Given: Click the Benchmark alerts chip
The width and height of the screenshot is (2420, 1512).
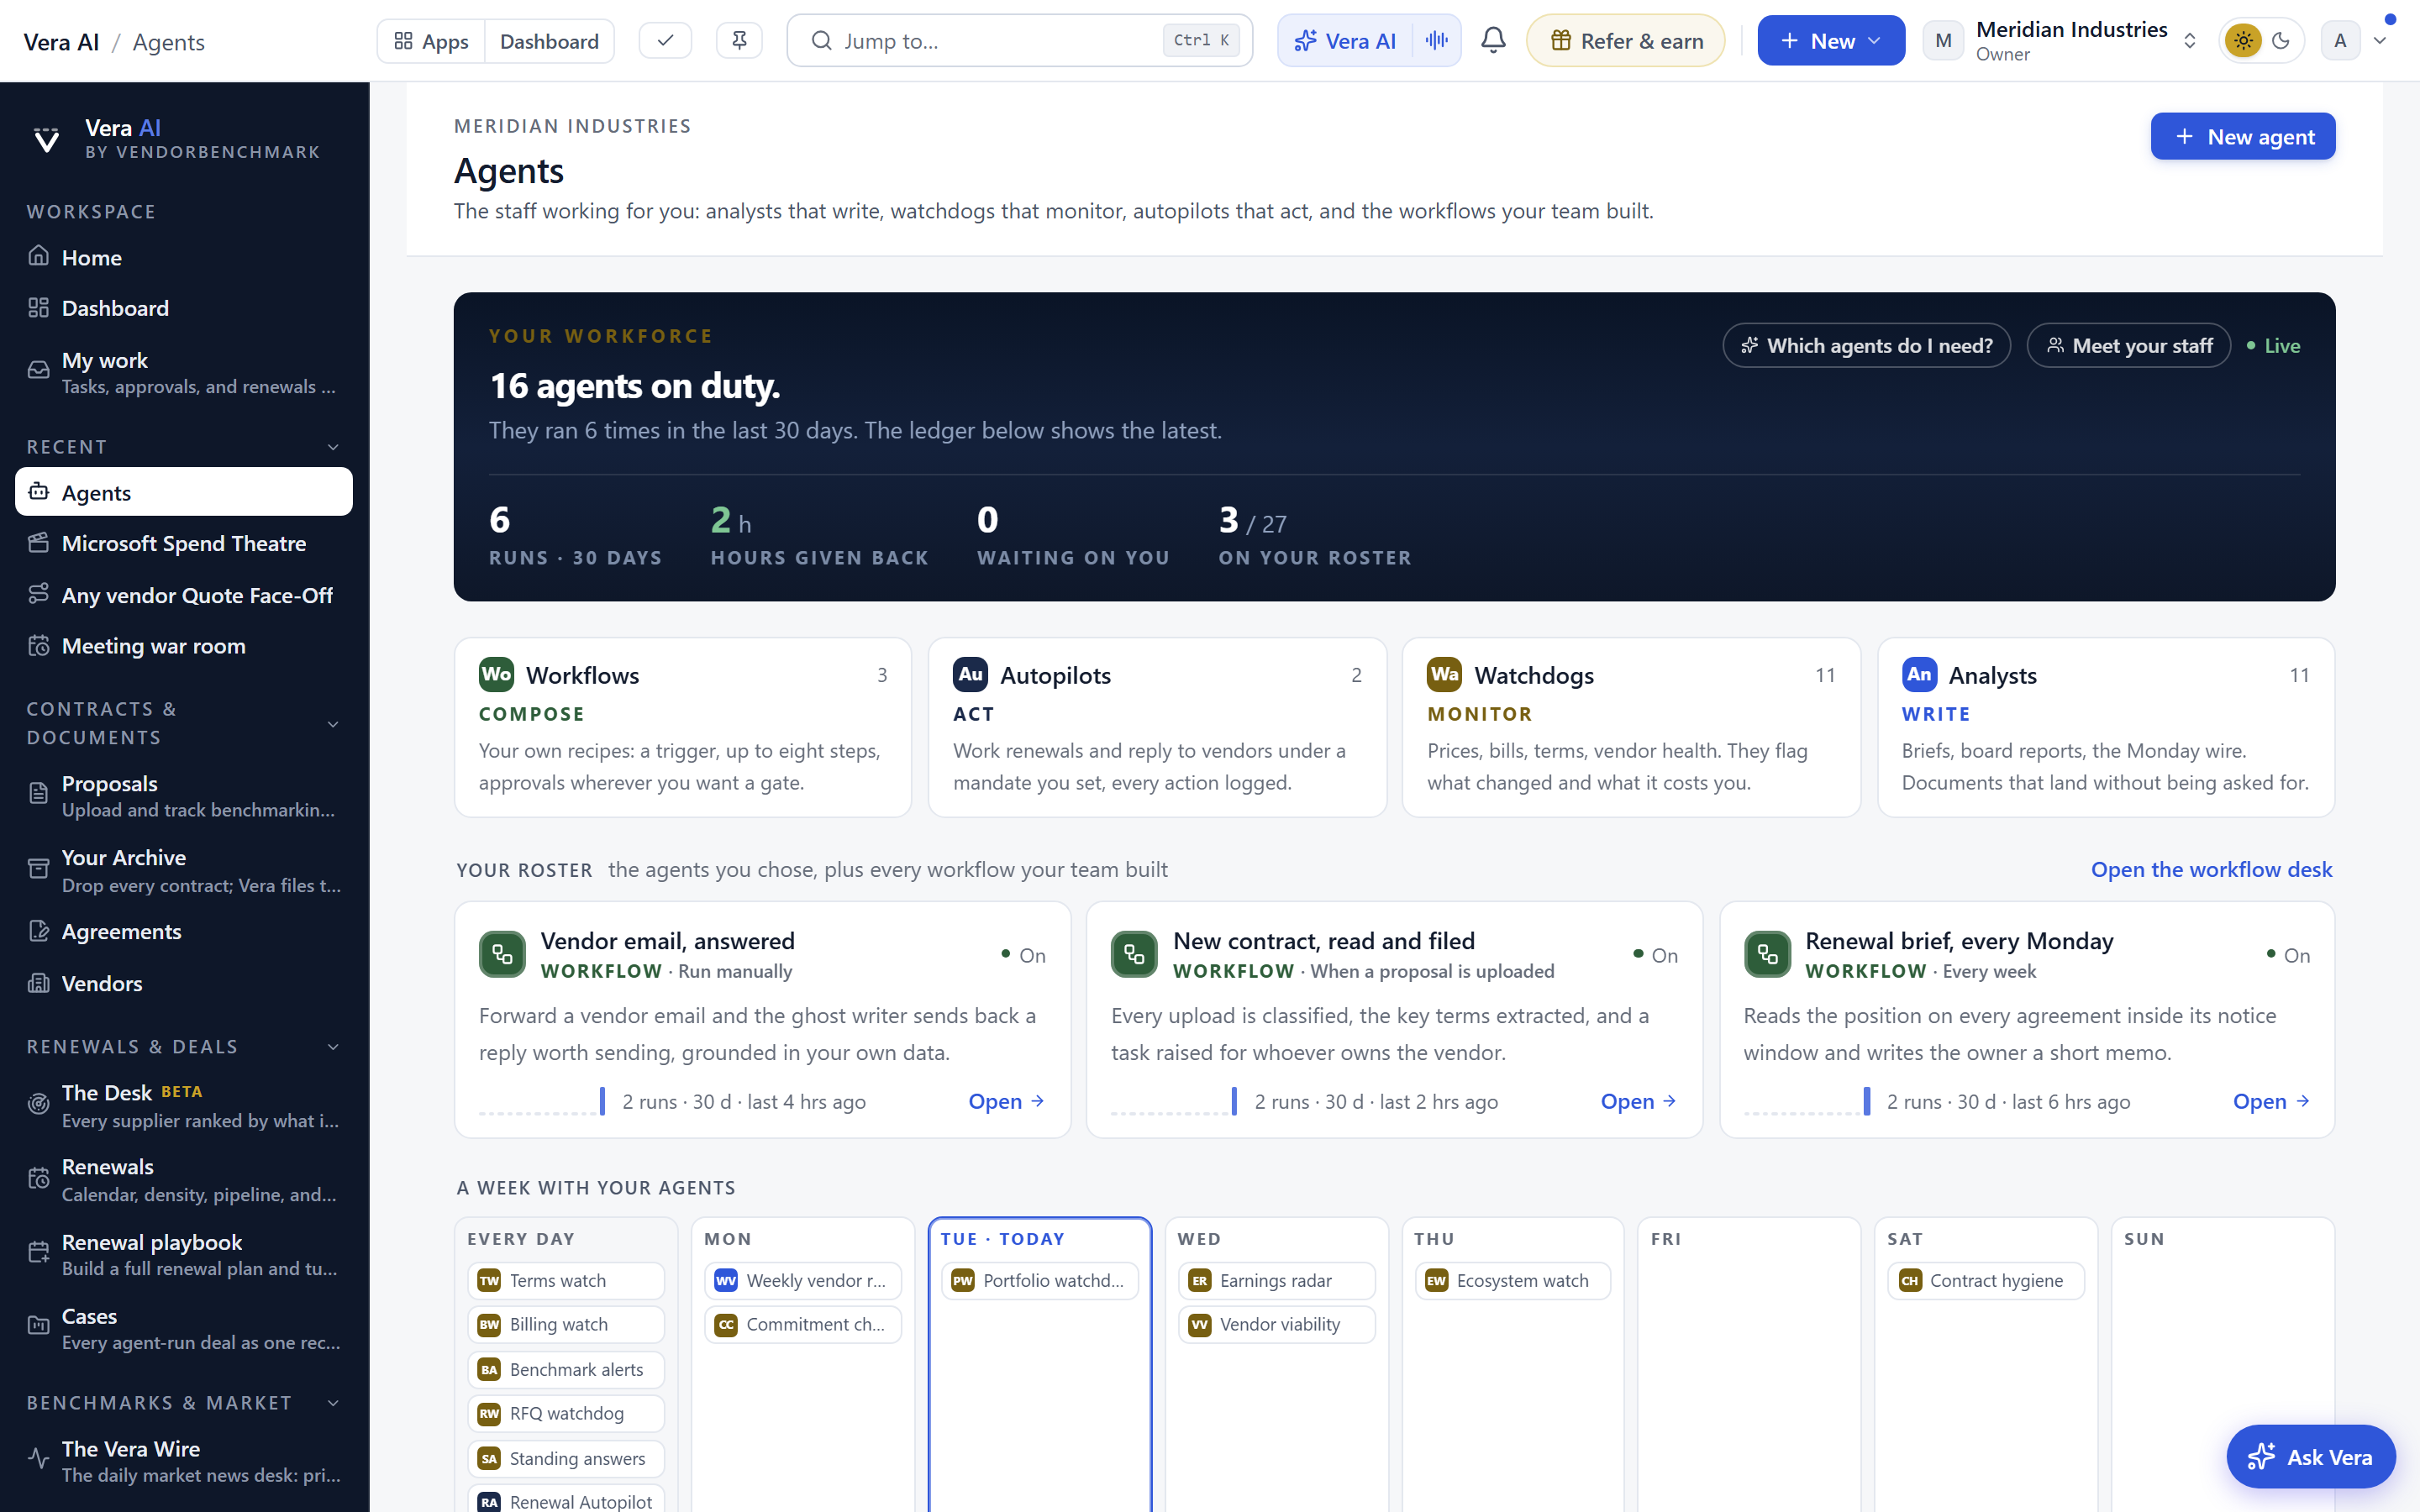Looking at the screenshot, I should pos(566,1369).
